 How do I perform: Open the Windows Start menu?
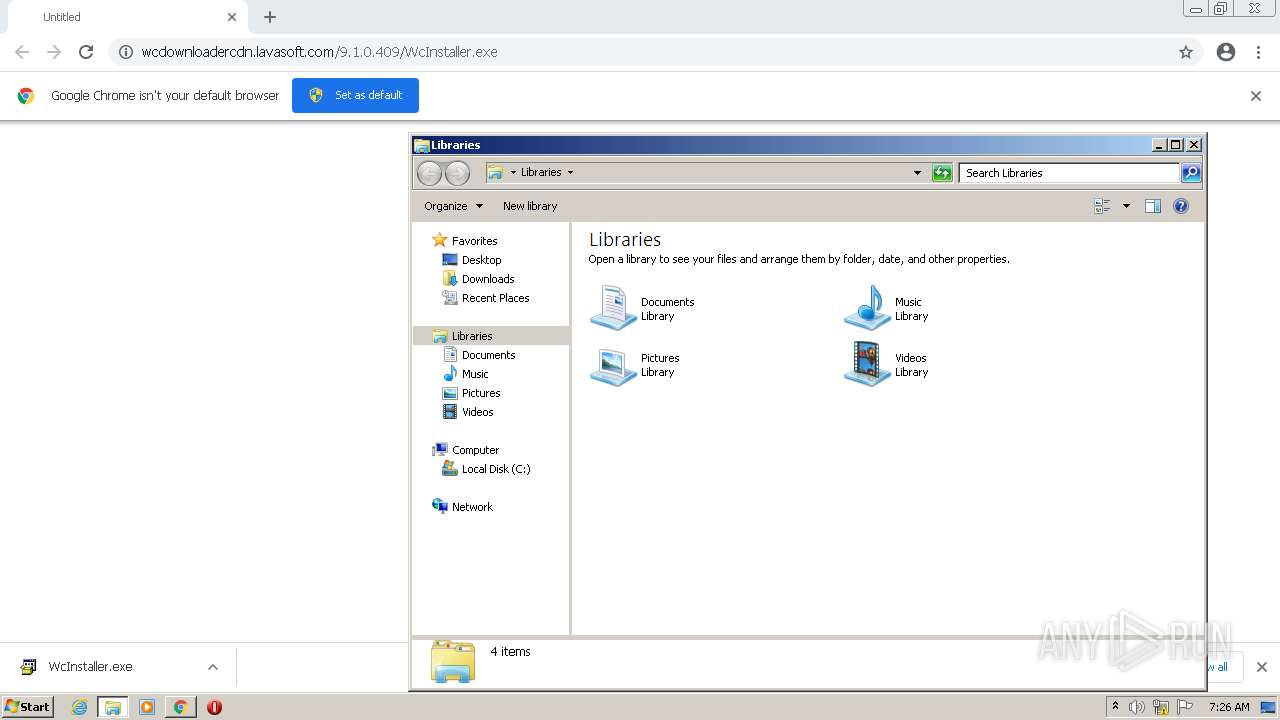tap(27, 707)
